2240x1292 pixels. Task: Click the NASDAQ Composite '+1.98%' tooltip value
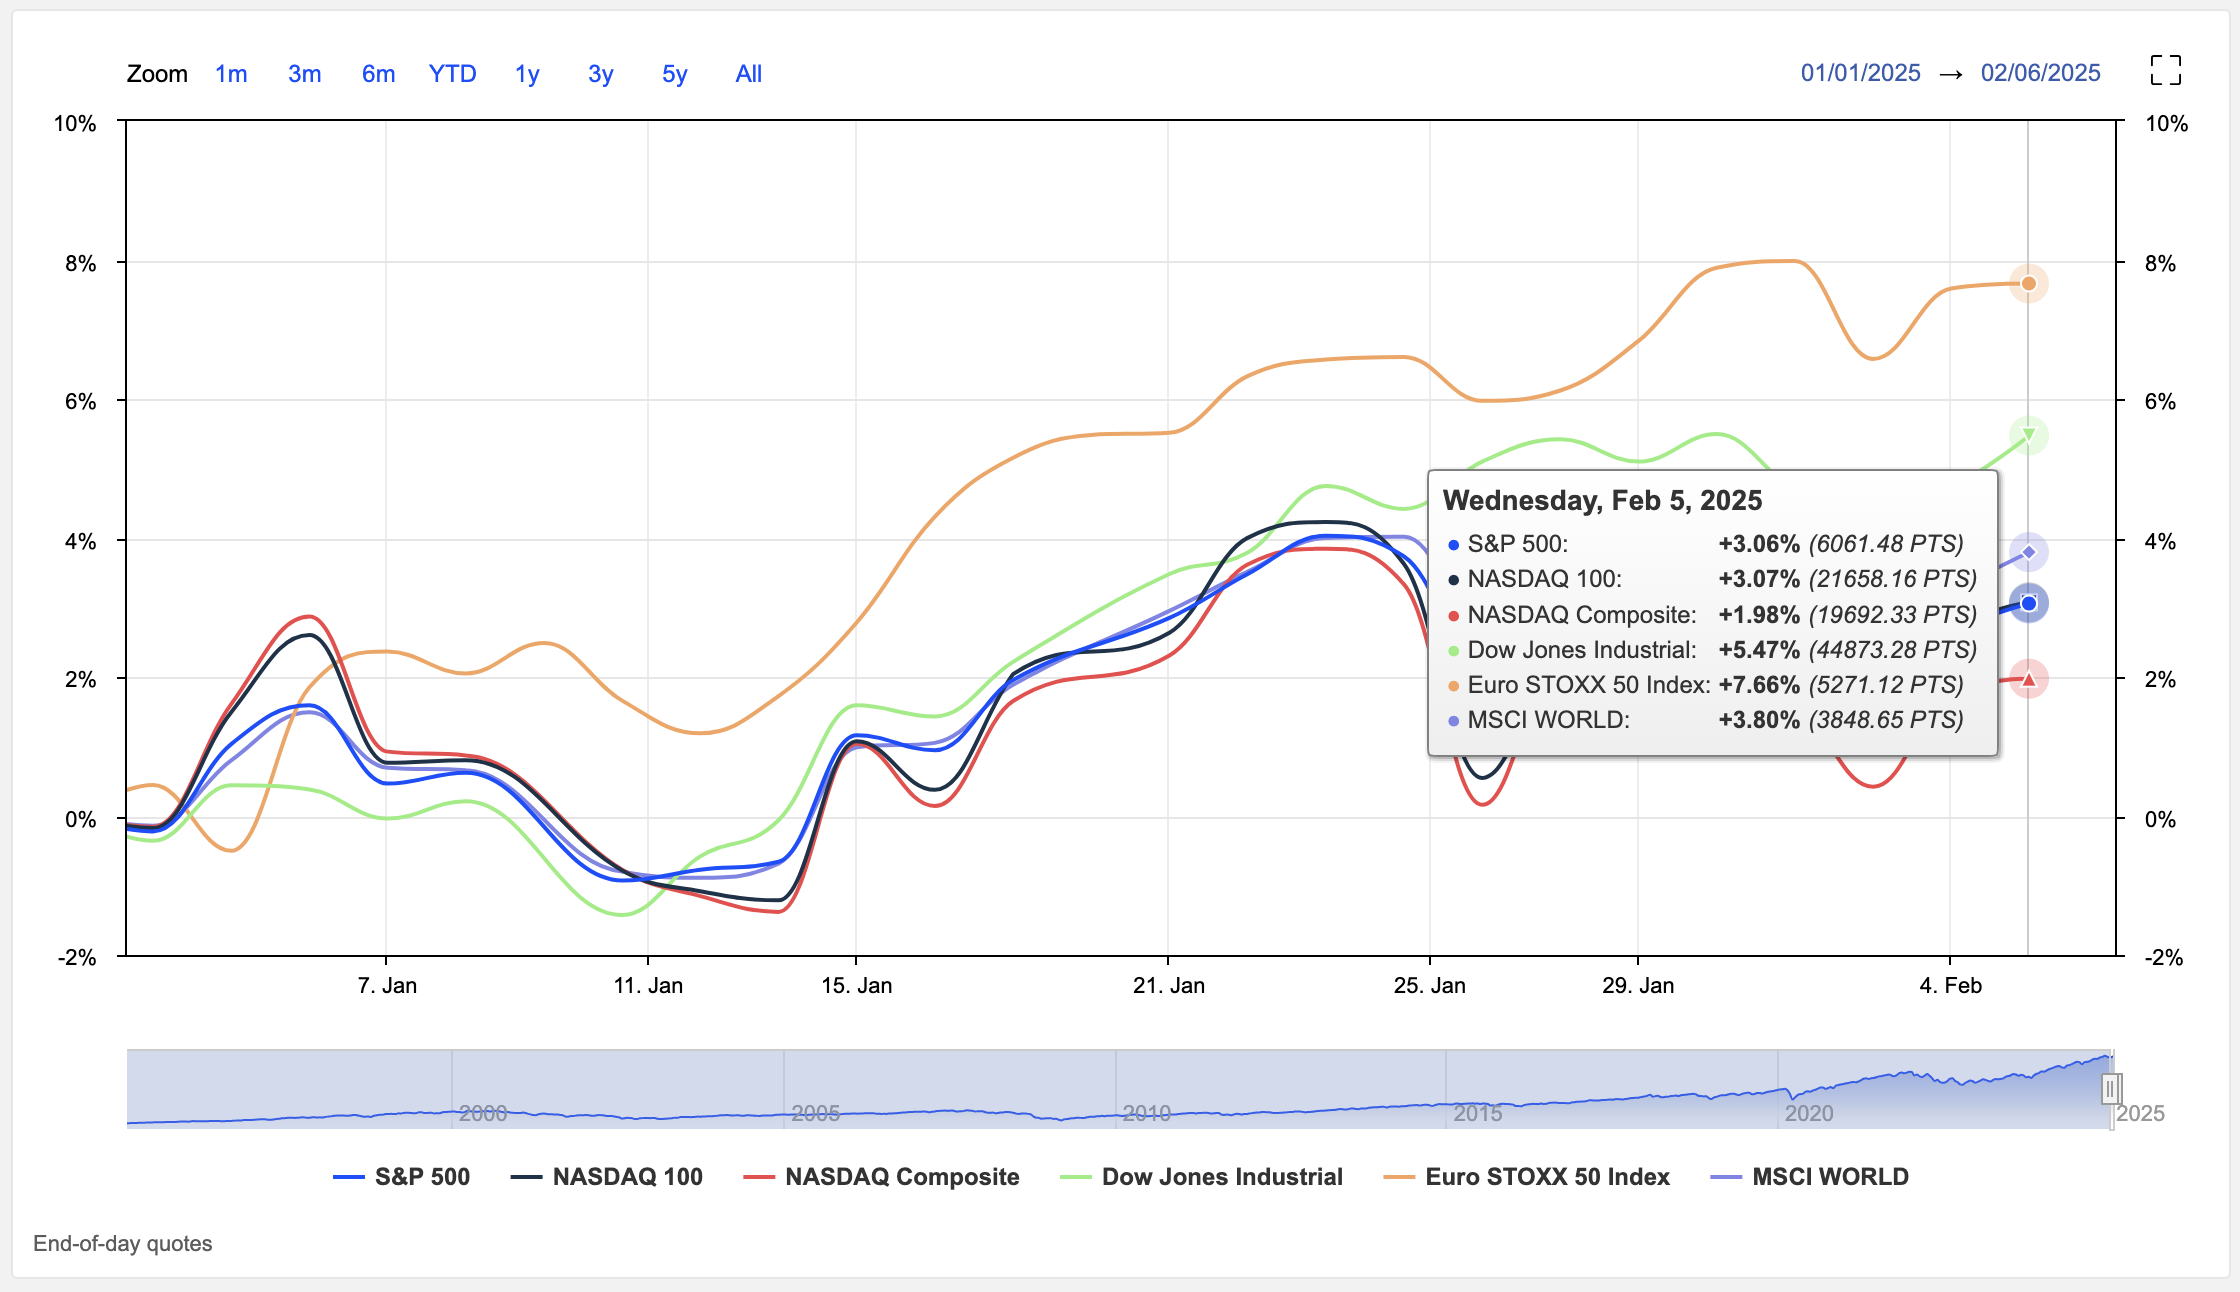[1759, 615]
